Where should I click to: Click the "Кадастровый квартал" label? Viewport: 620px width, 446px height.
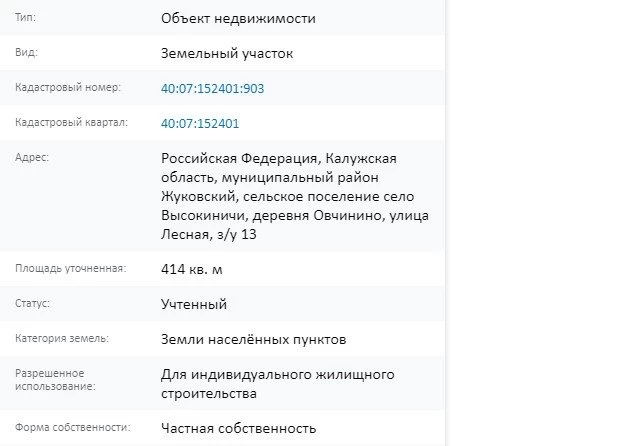point(71,123)
